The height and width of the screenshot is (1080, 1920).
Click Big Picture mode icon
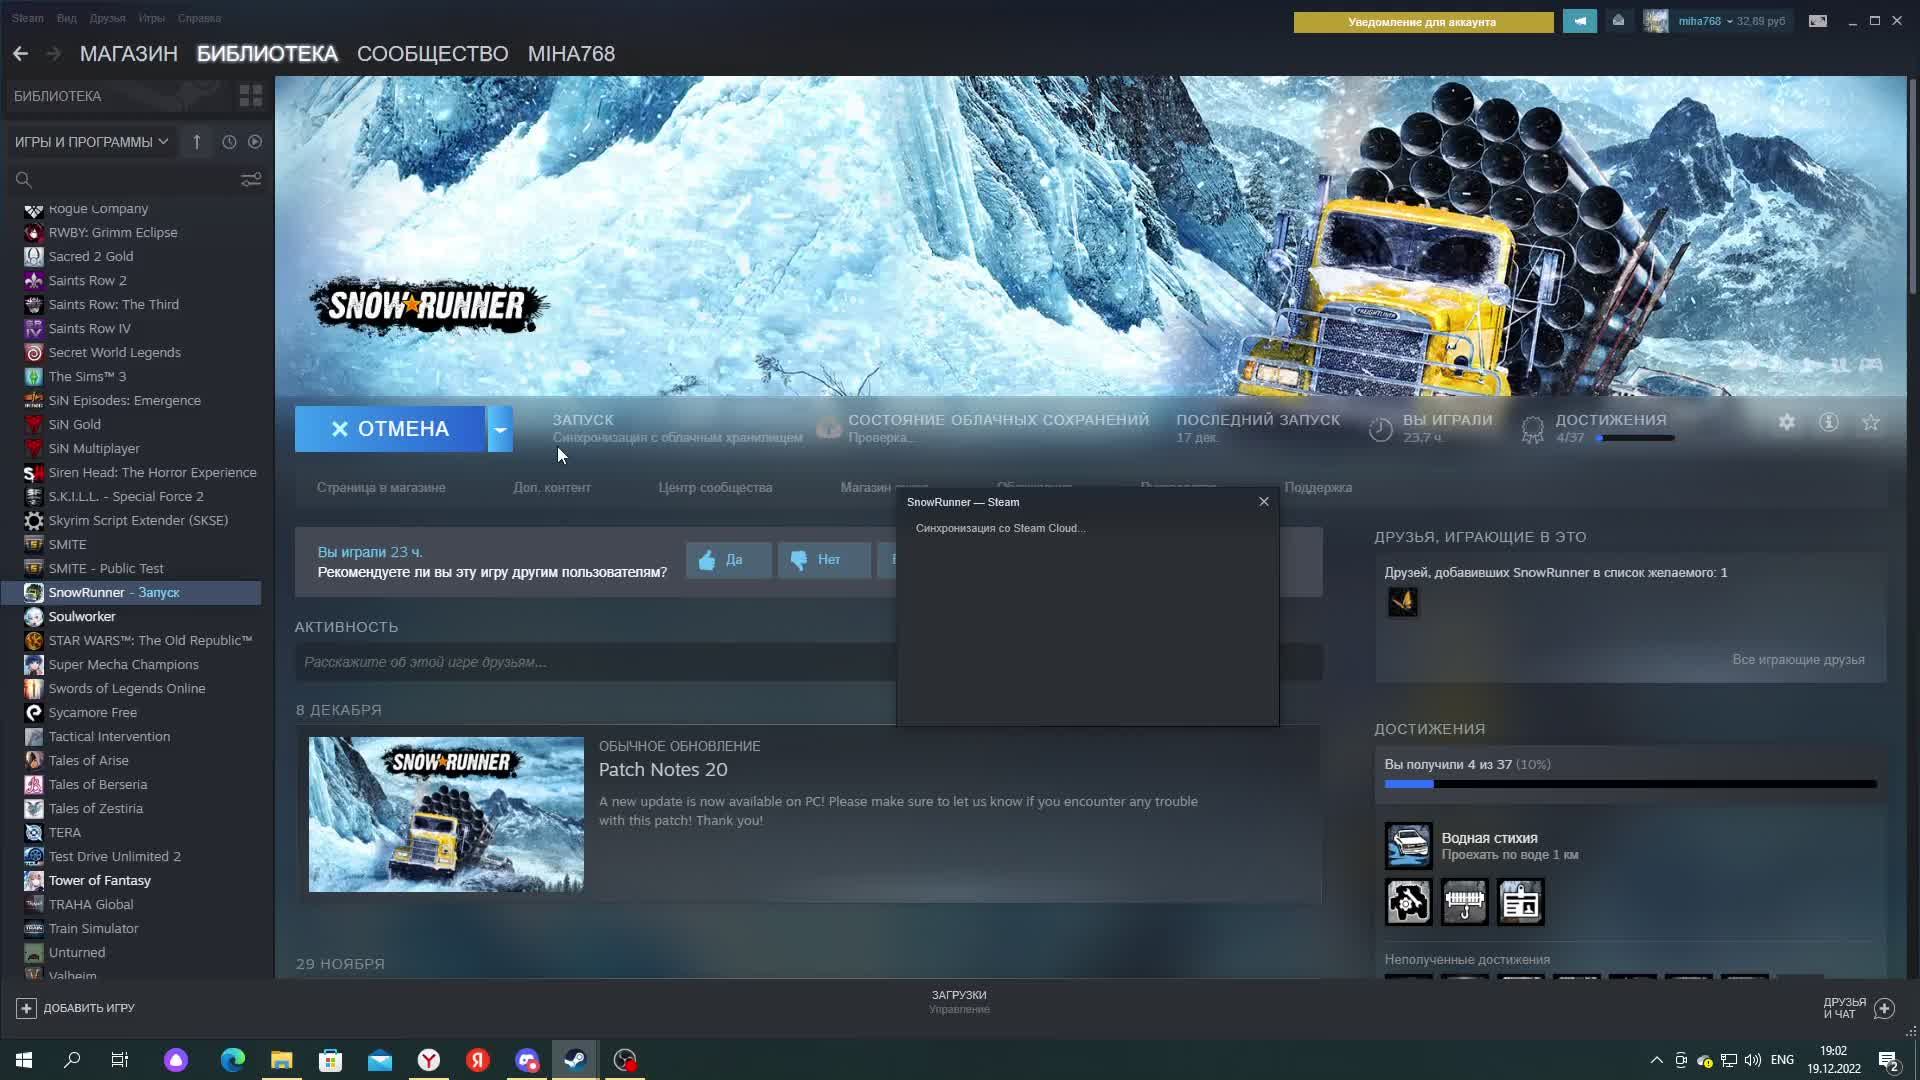click(x=1818, y=21)
